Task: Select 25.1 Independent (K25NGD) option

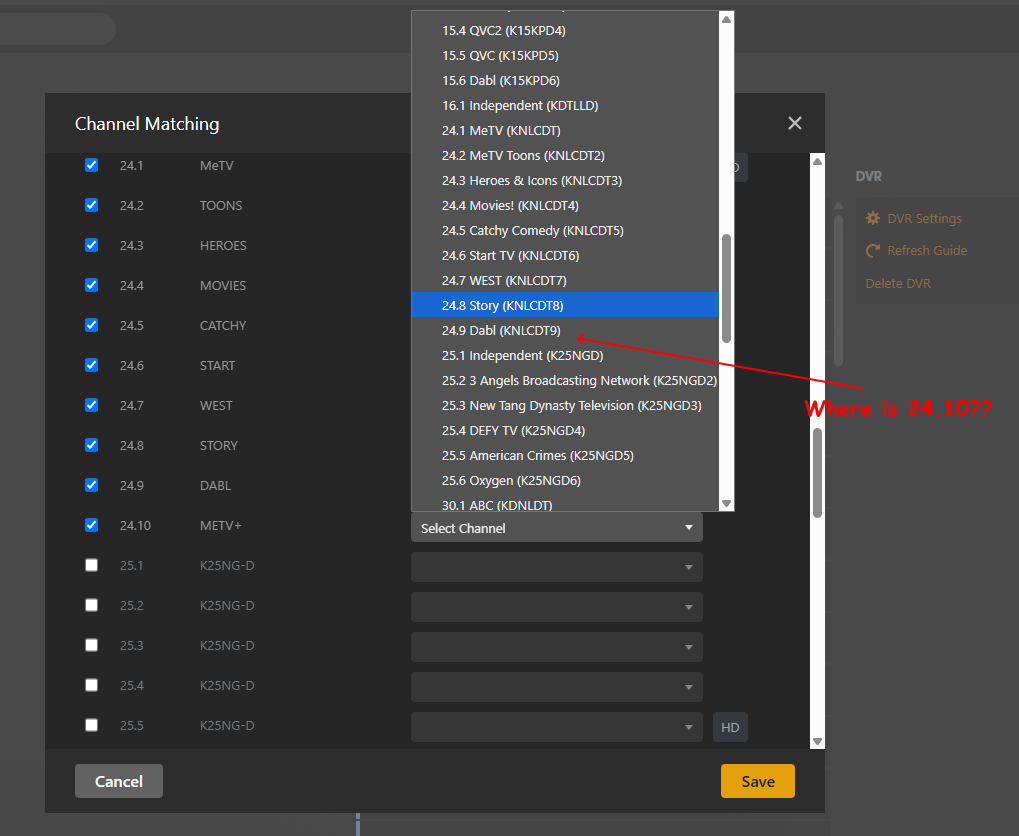Action: click(565, 356)
